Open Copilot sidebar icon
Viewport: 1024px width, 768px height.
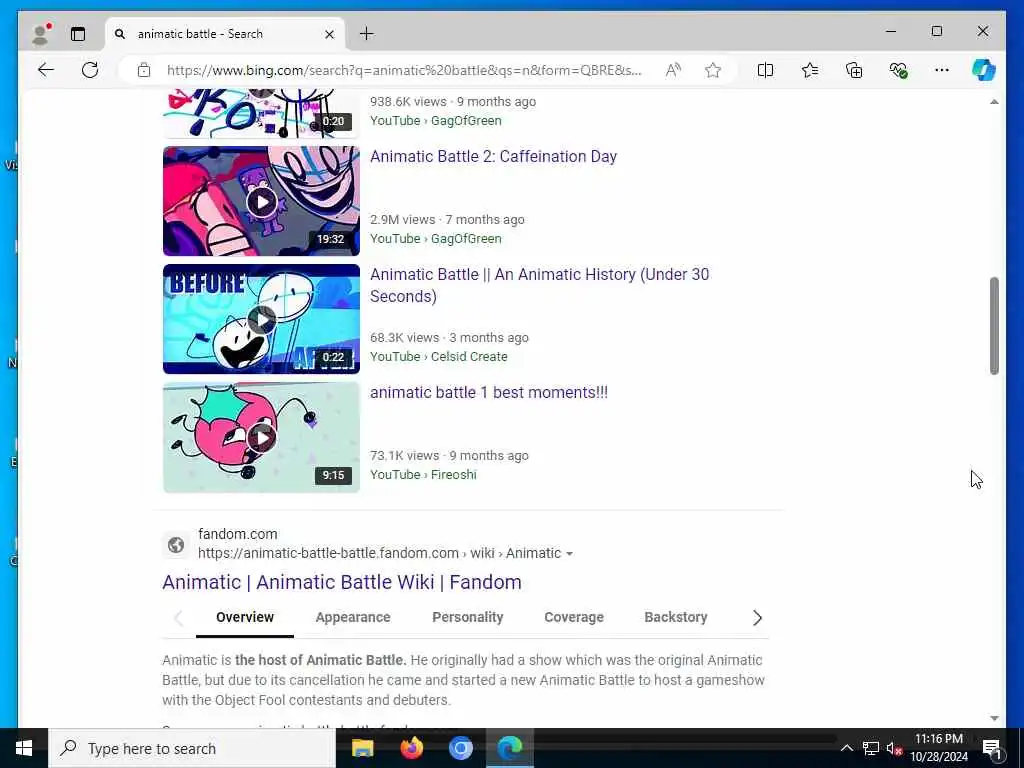pos(984,70)
